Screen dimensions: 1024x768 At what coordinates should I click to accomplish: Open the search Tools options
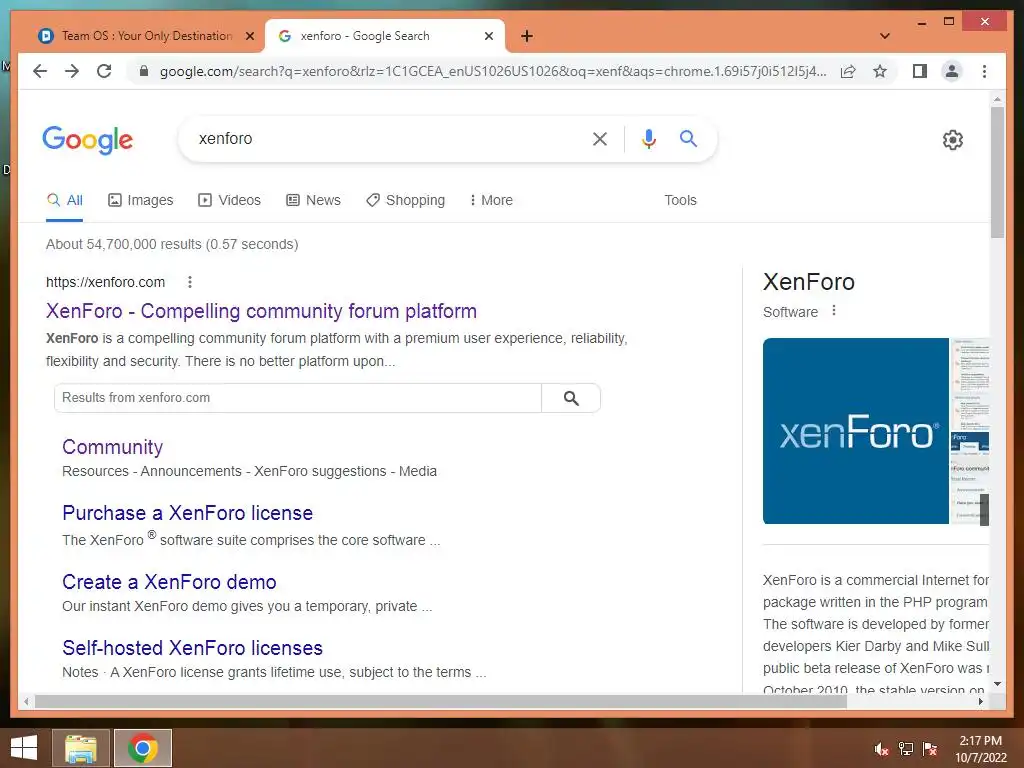[x=680, y=200]
